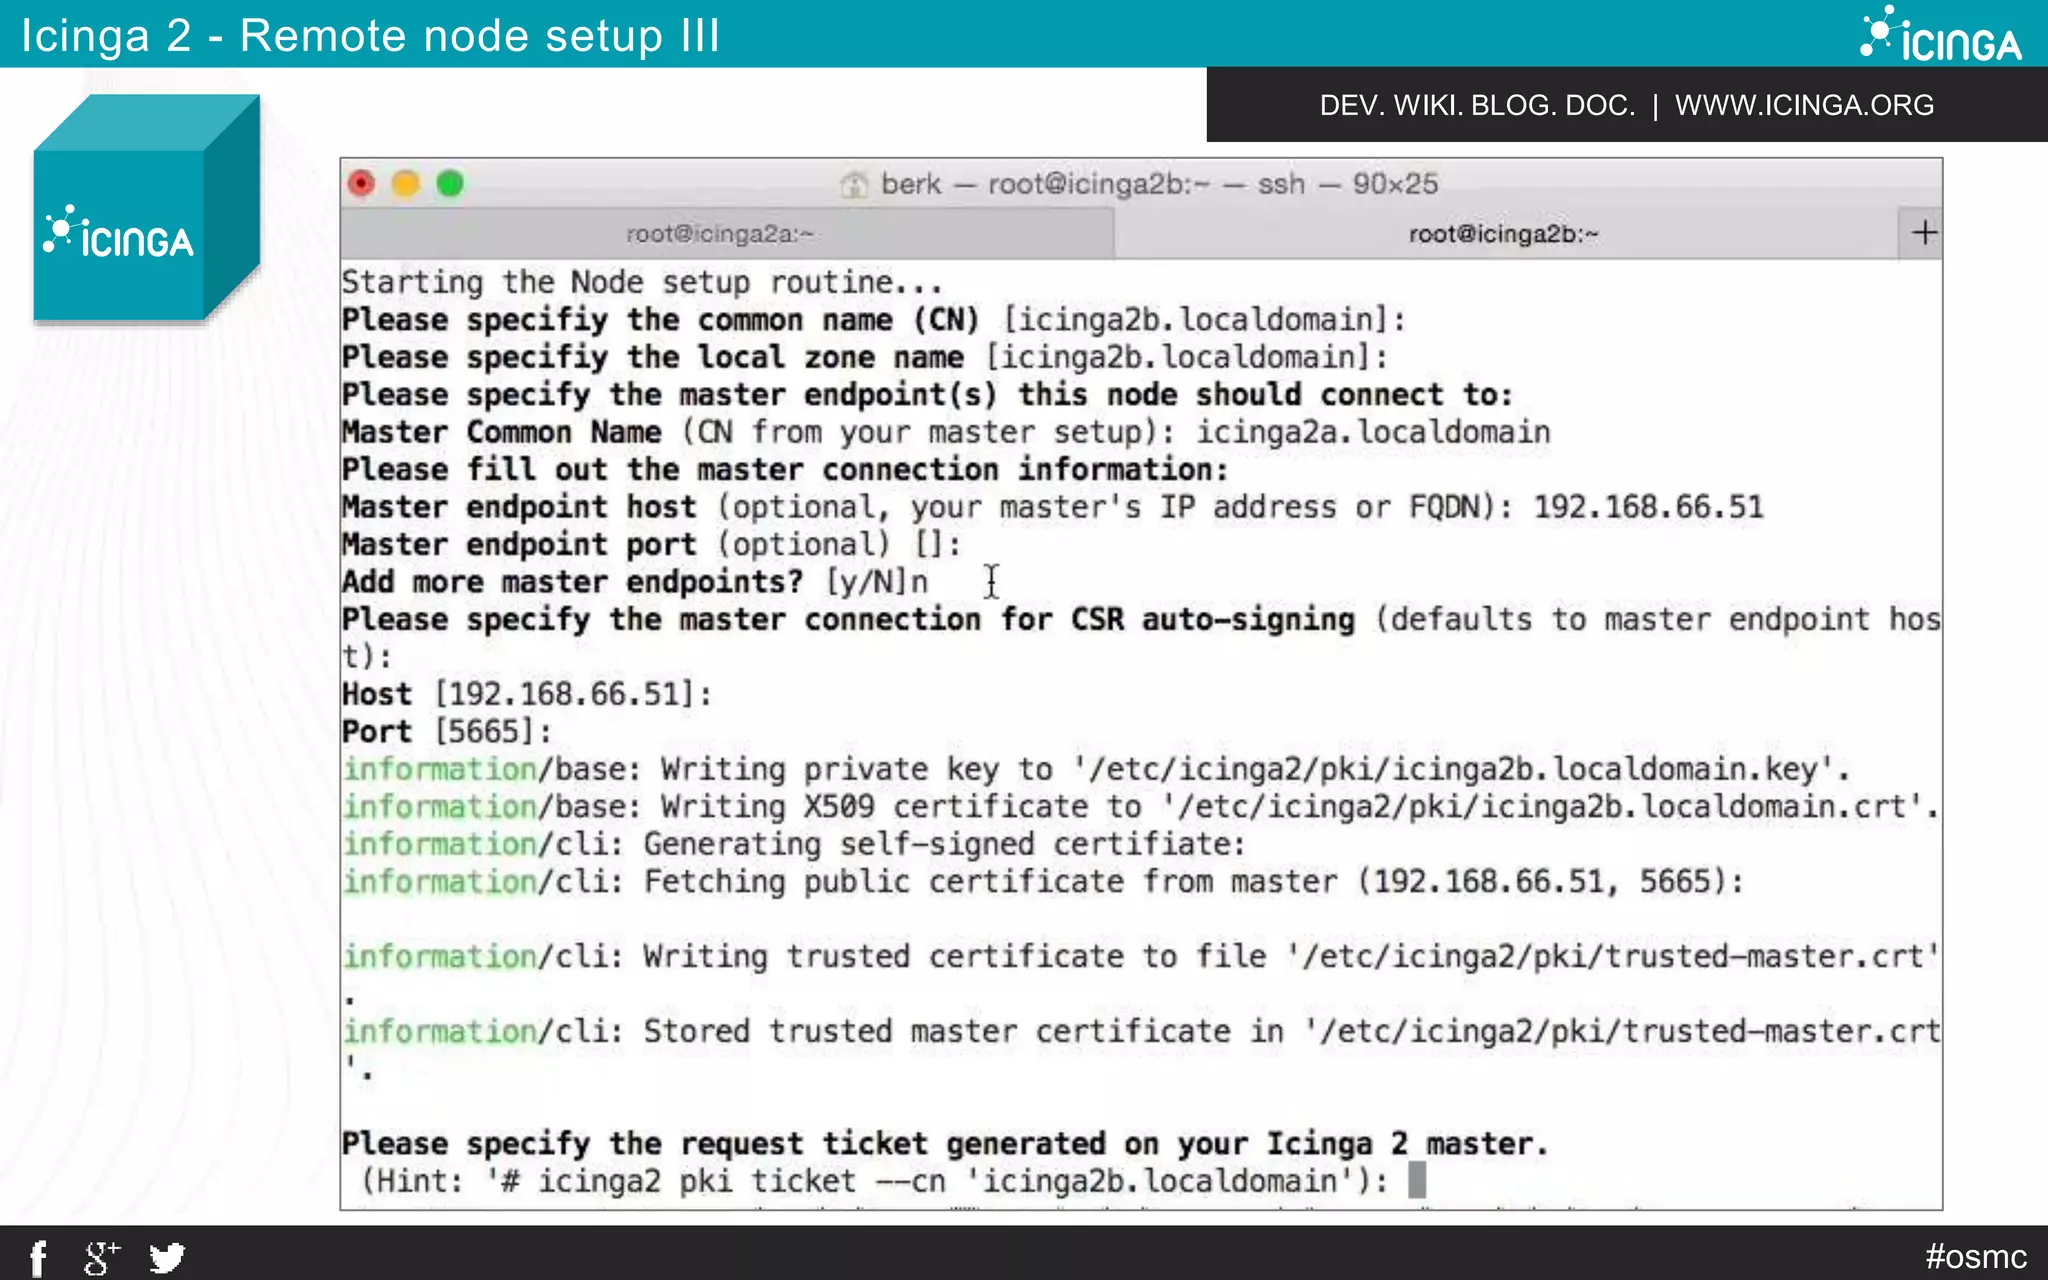The height and width of the screenshot is (1280, 2048).
Task: Click the 'Writing private key' information line
Action: (1096, 769)
